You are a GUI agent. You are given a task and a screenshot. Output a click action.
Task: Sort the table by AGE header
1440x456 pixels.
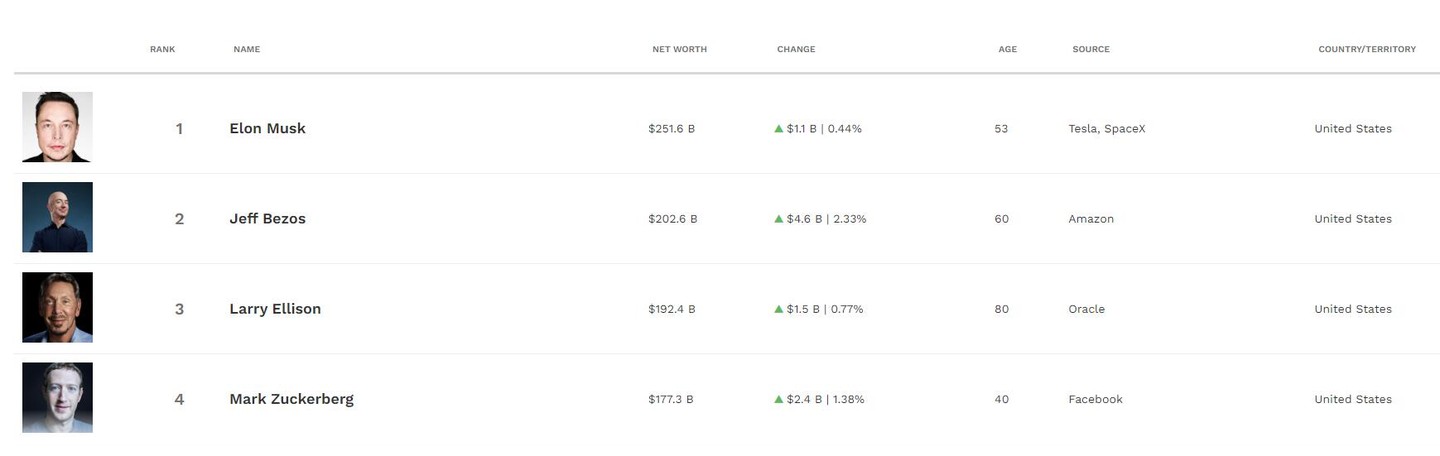[x=1007, y=49]
